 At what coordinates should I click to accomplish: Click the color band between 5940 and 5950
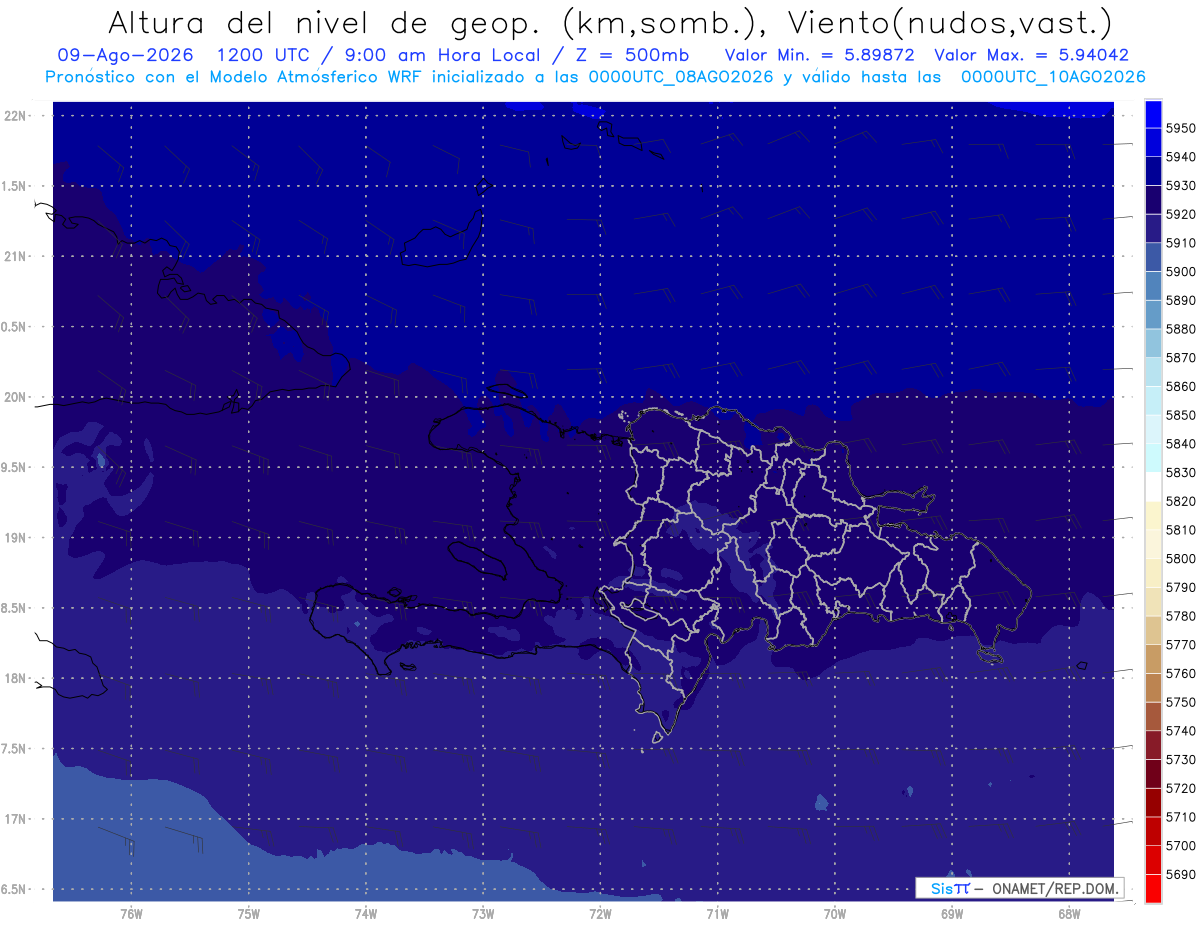tap(1153, 142)
